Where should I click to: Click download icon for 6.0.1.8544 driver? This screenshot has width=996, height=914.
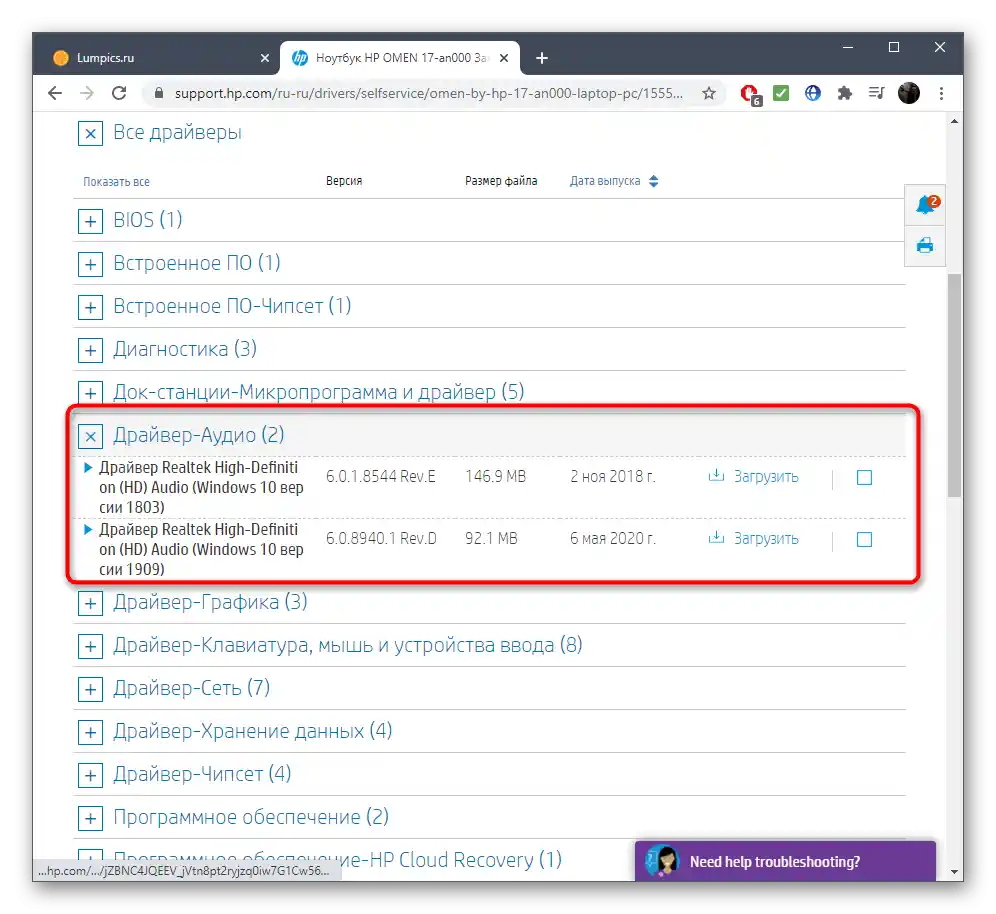716,475
